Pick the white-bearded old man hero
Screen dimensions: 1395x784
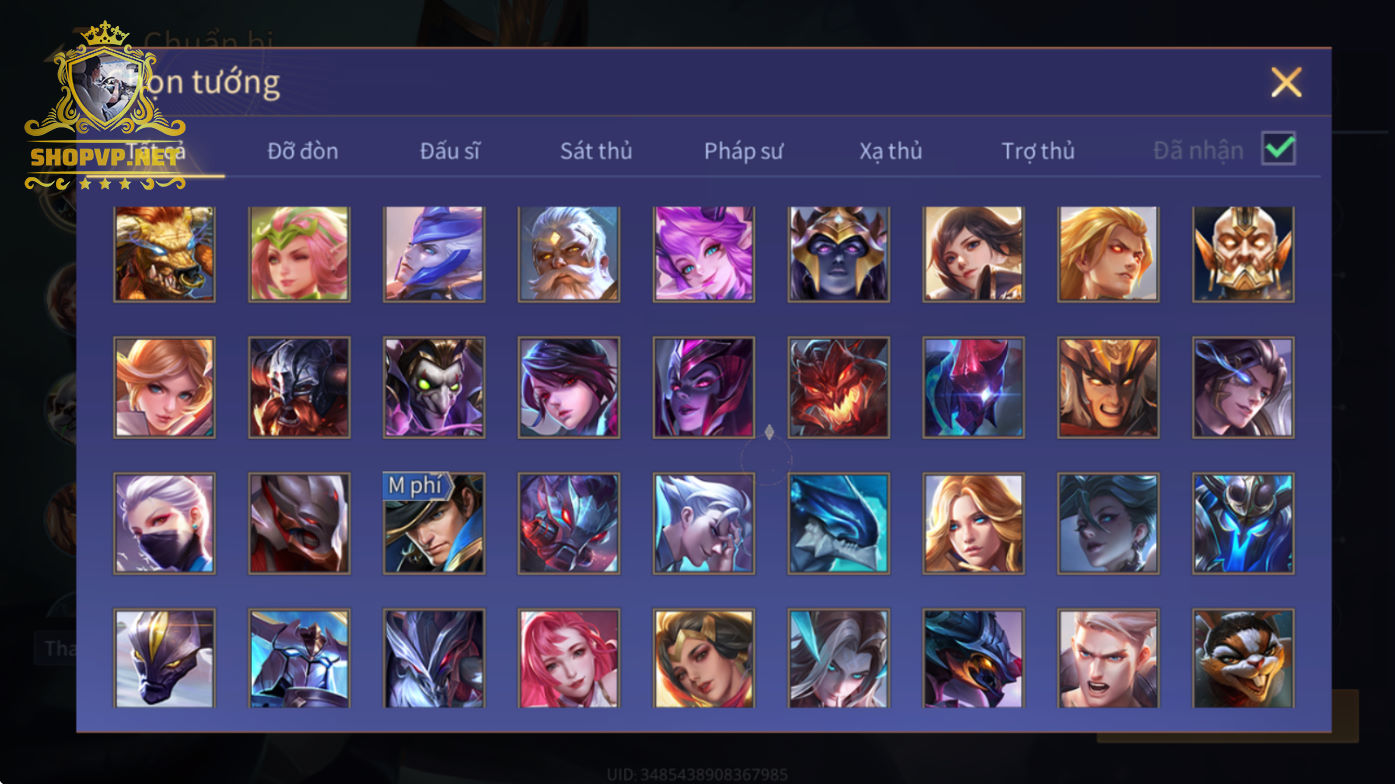[568, 254]
